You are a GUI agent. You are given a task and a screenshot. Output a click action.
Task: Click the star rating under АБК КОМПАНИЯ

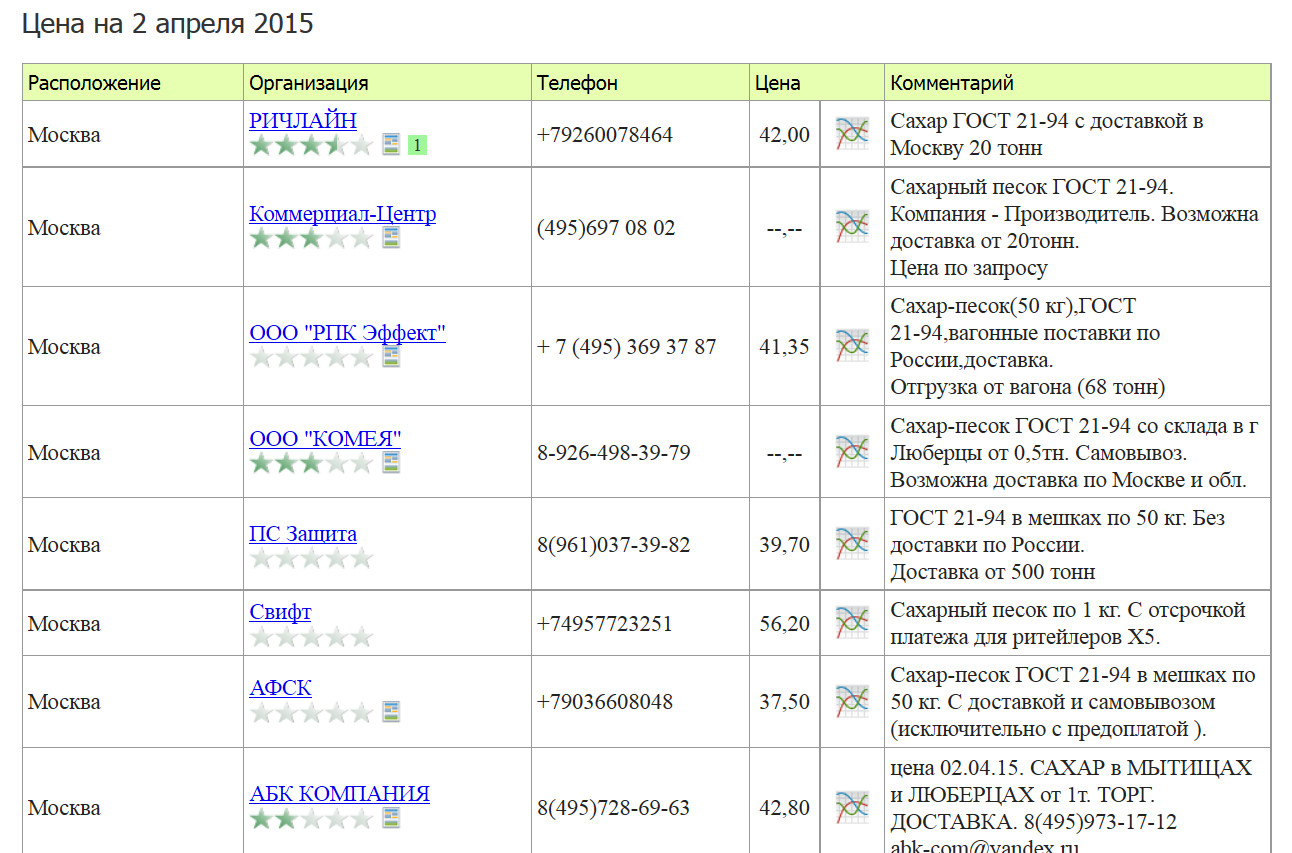point(311,818)
